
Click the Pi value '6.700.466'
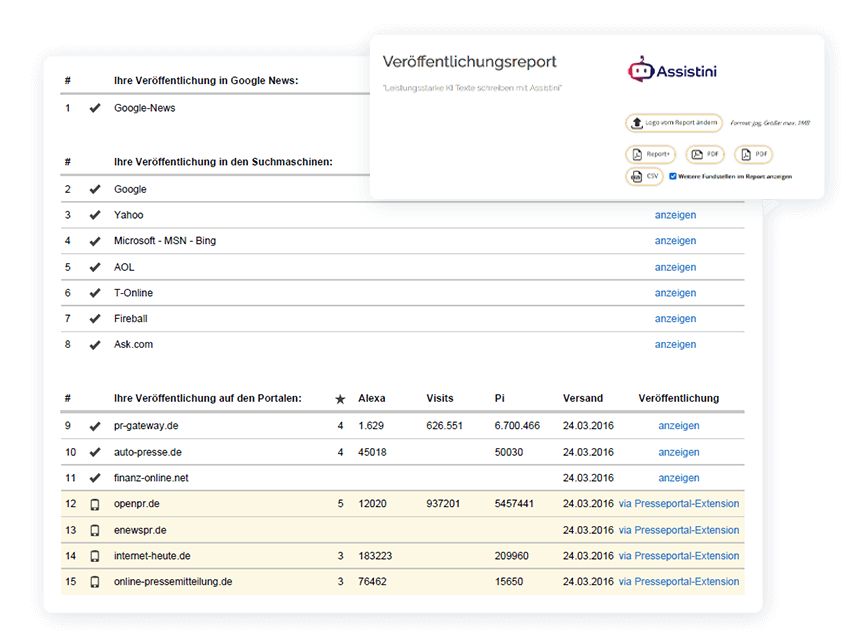pos(517,426)
